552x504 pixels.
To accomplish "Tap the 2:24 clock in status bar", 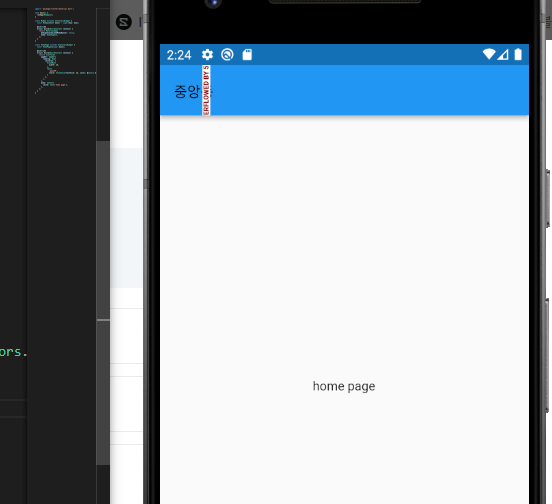I will coord(179,55).
